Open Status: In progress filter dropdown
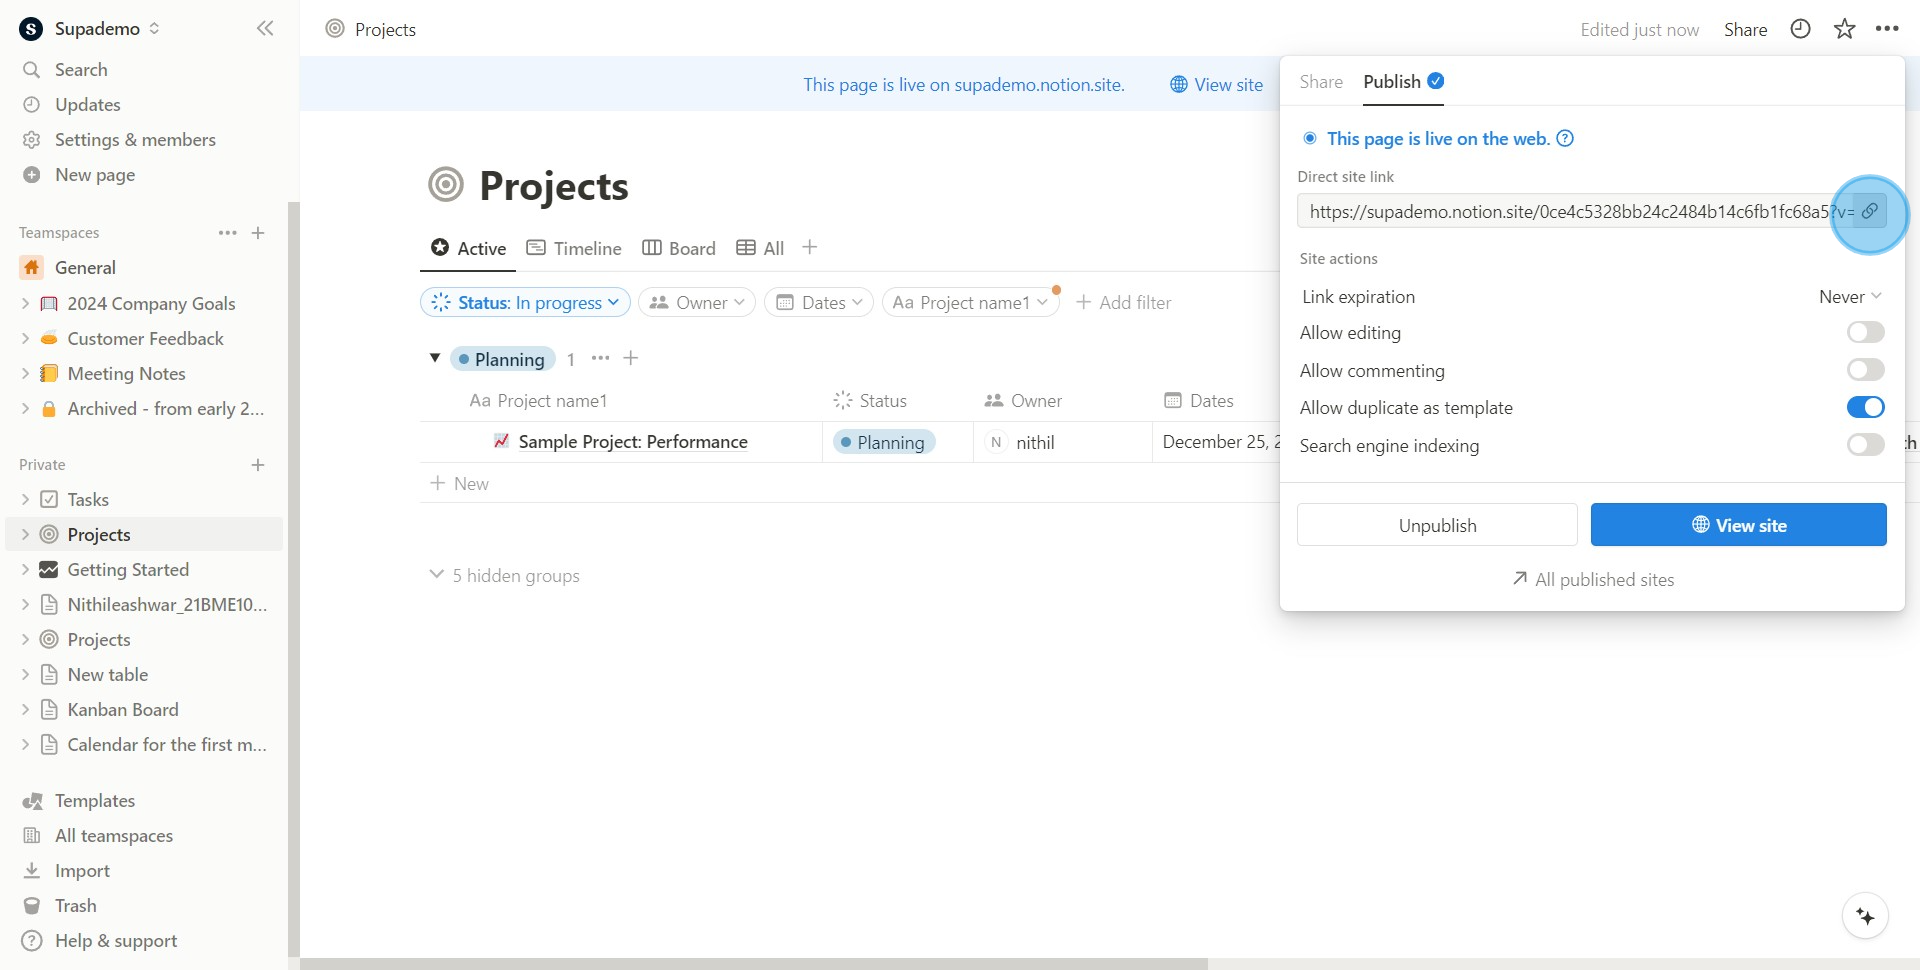The image size is (1920, 970). coord(525,302)
